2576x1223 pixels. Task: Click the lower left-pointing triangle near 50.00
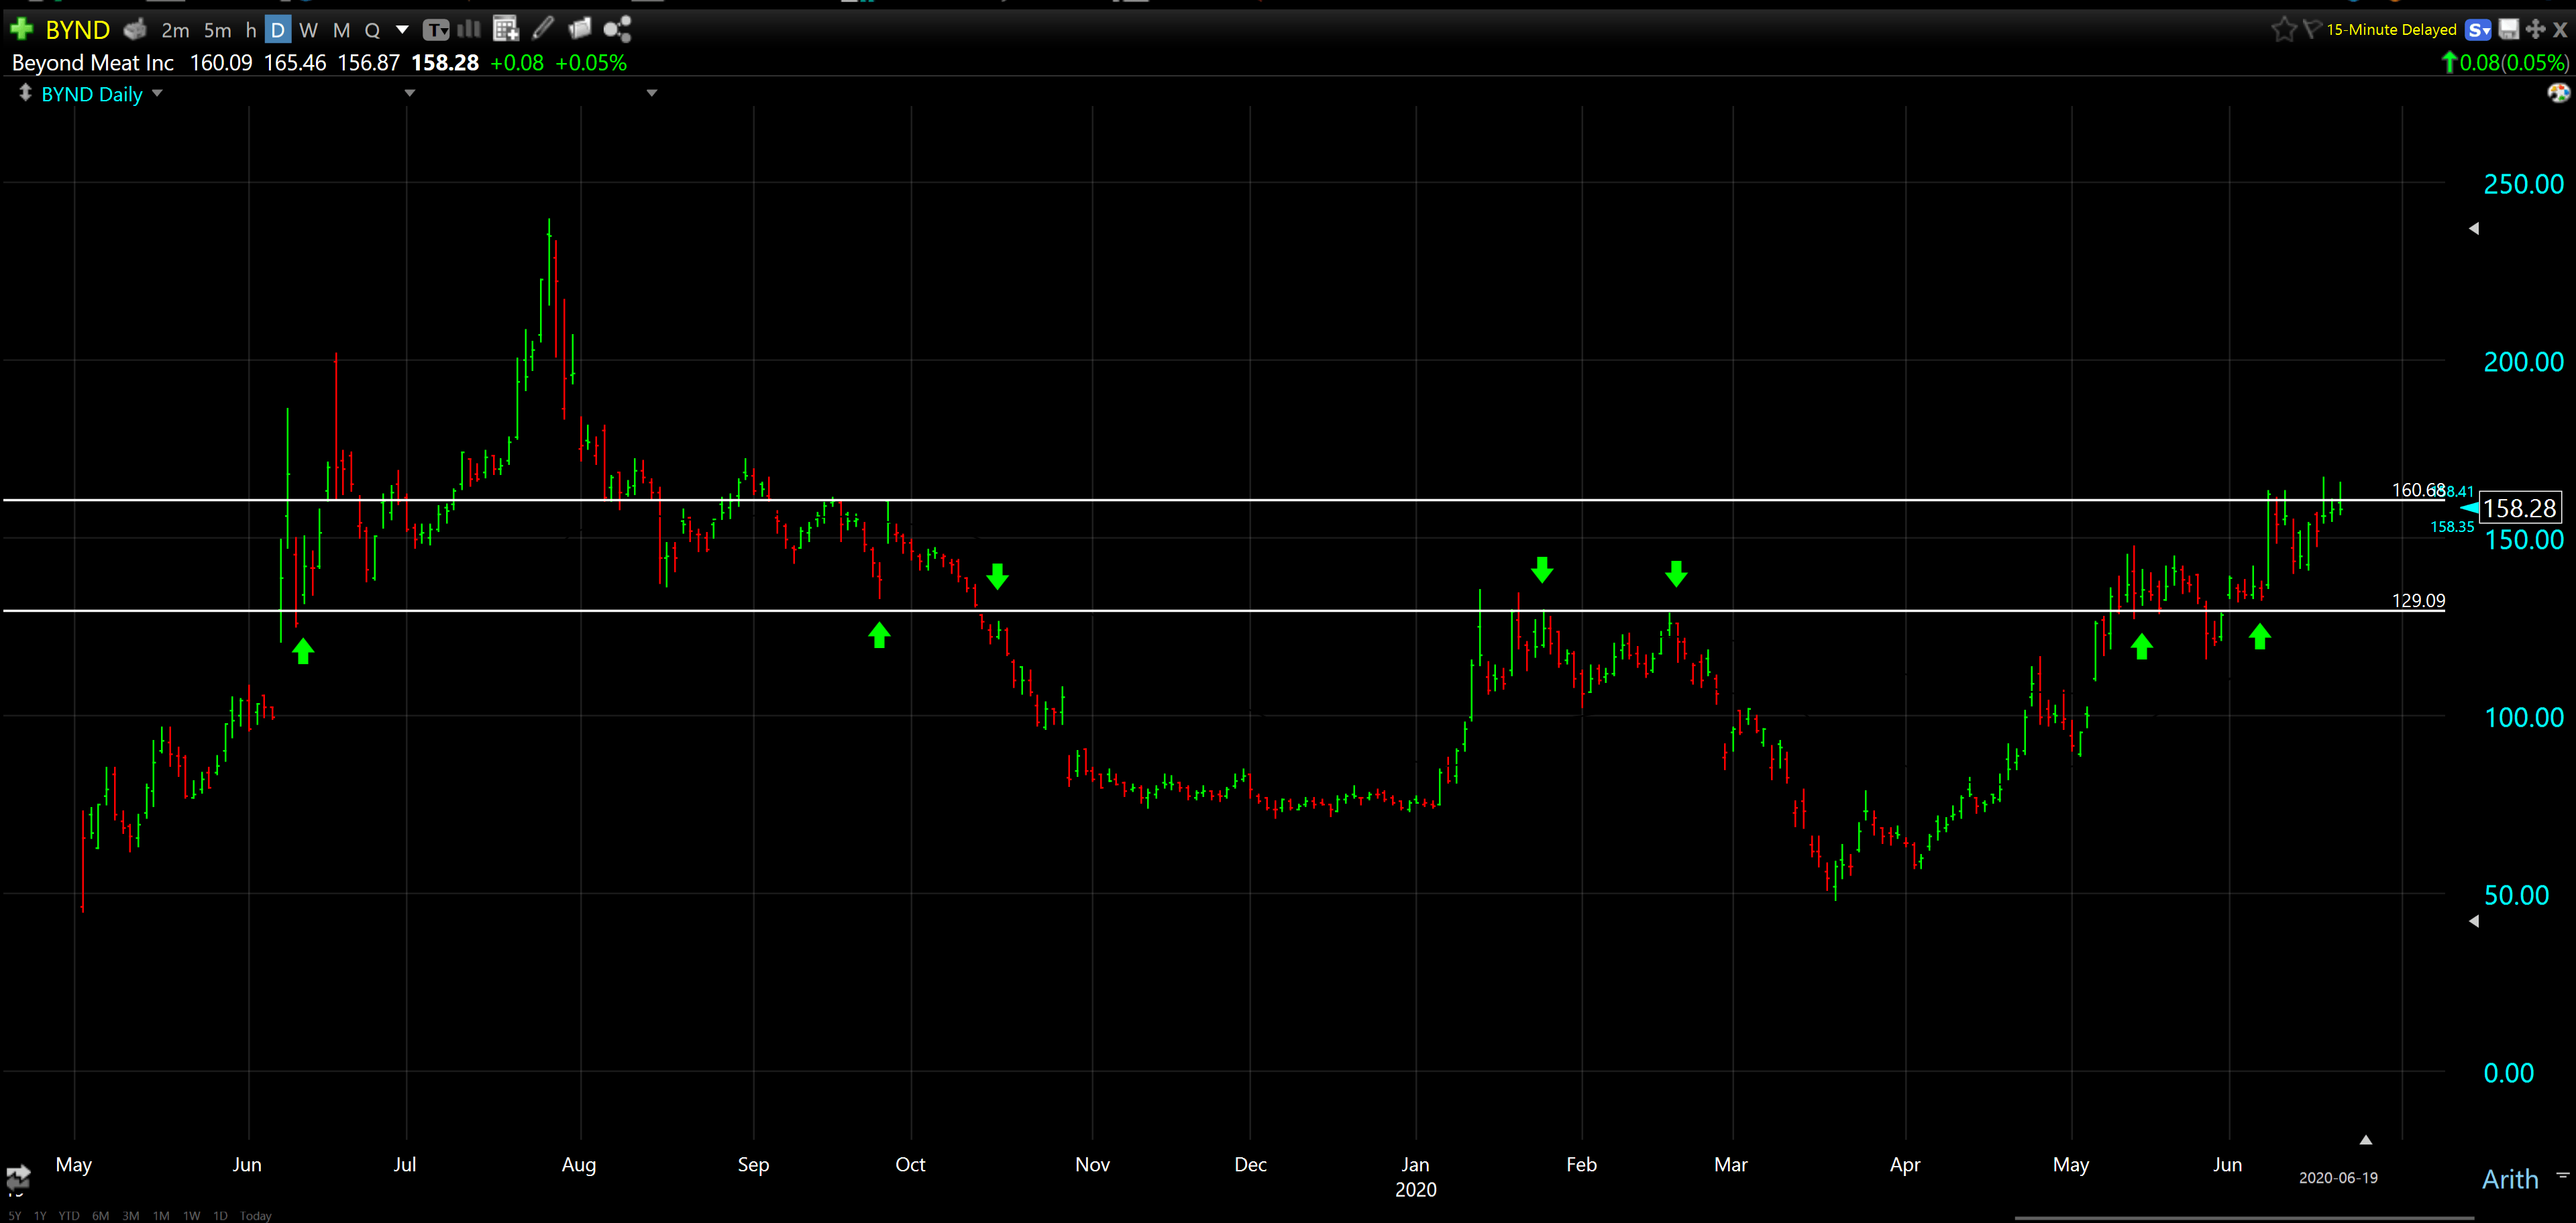click(2474, 921)
